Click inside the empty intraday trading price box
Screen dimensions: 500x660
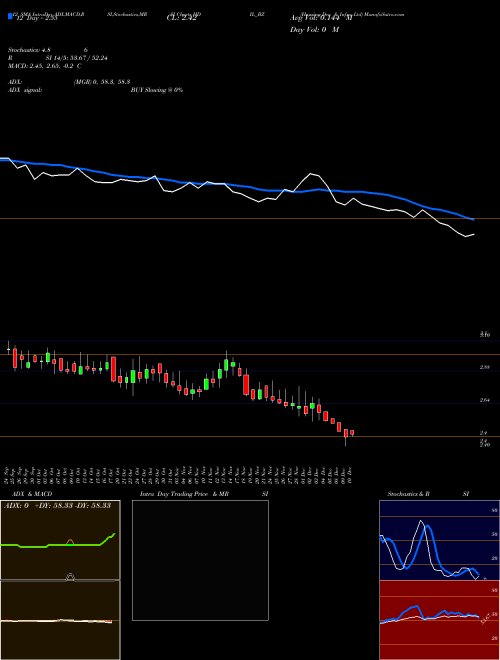coord(200,560)
